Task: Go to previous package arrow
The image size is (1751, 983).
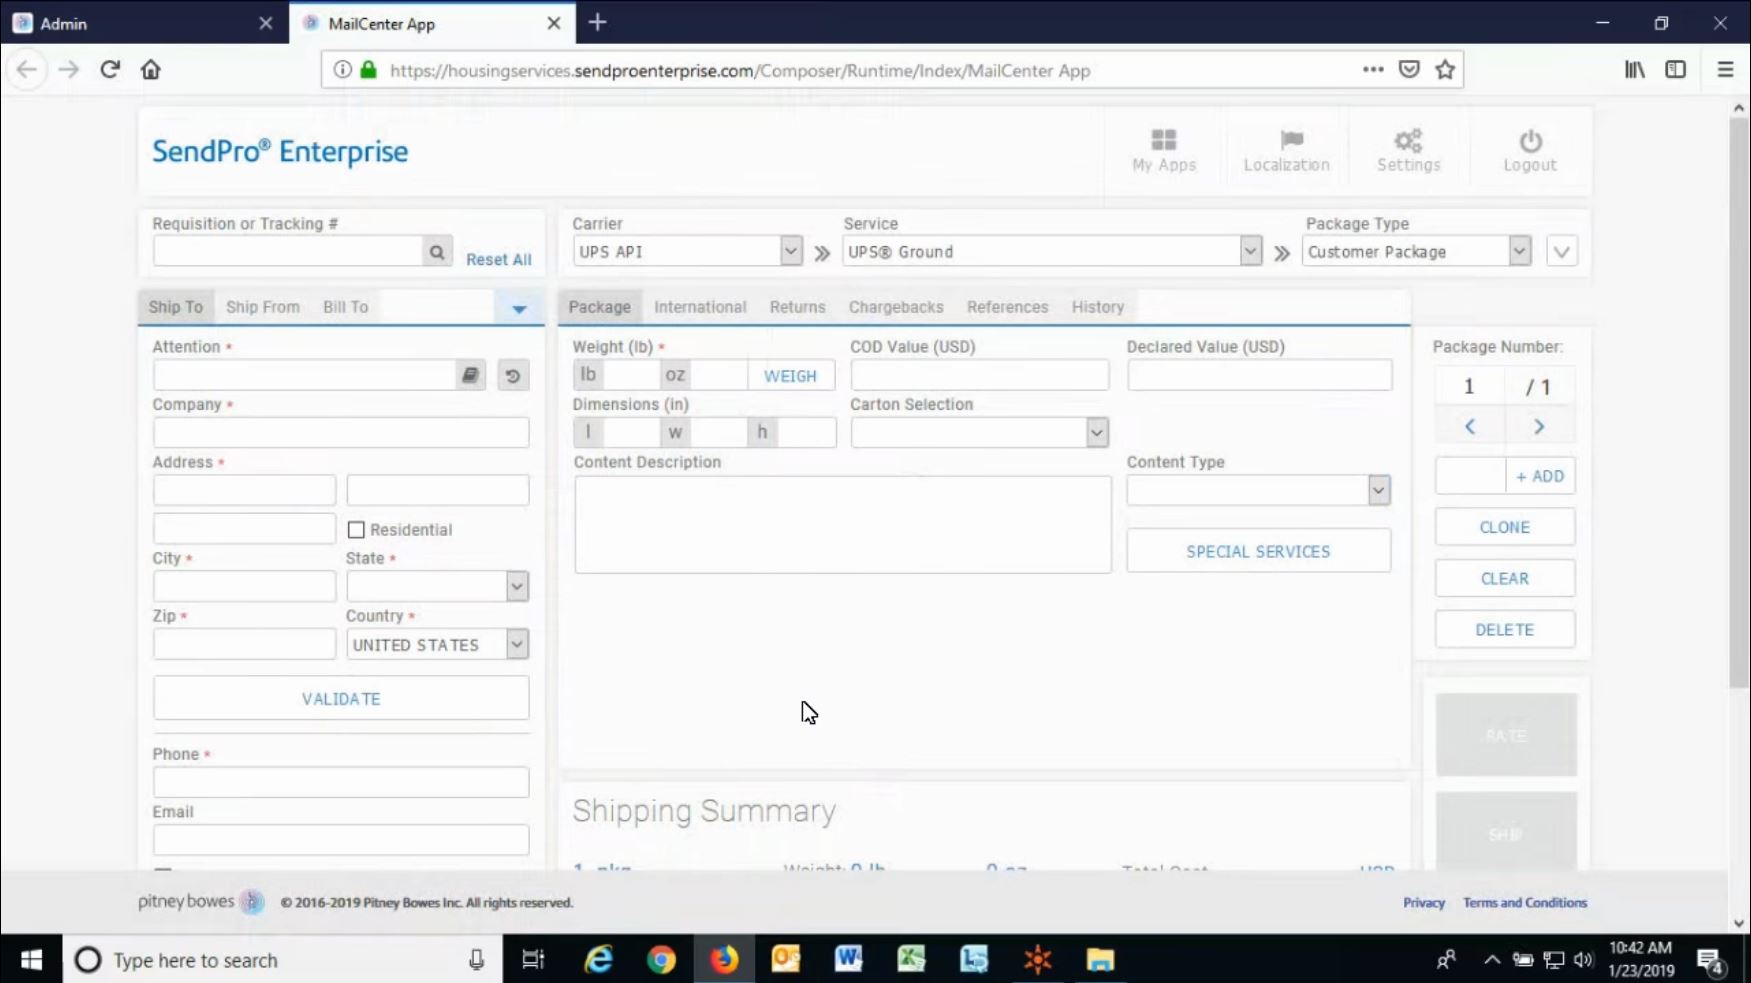Action: 1470,427
